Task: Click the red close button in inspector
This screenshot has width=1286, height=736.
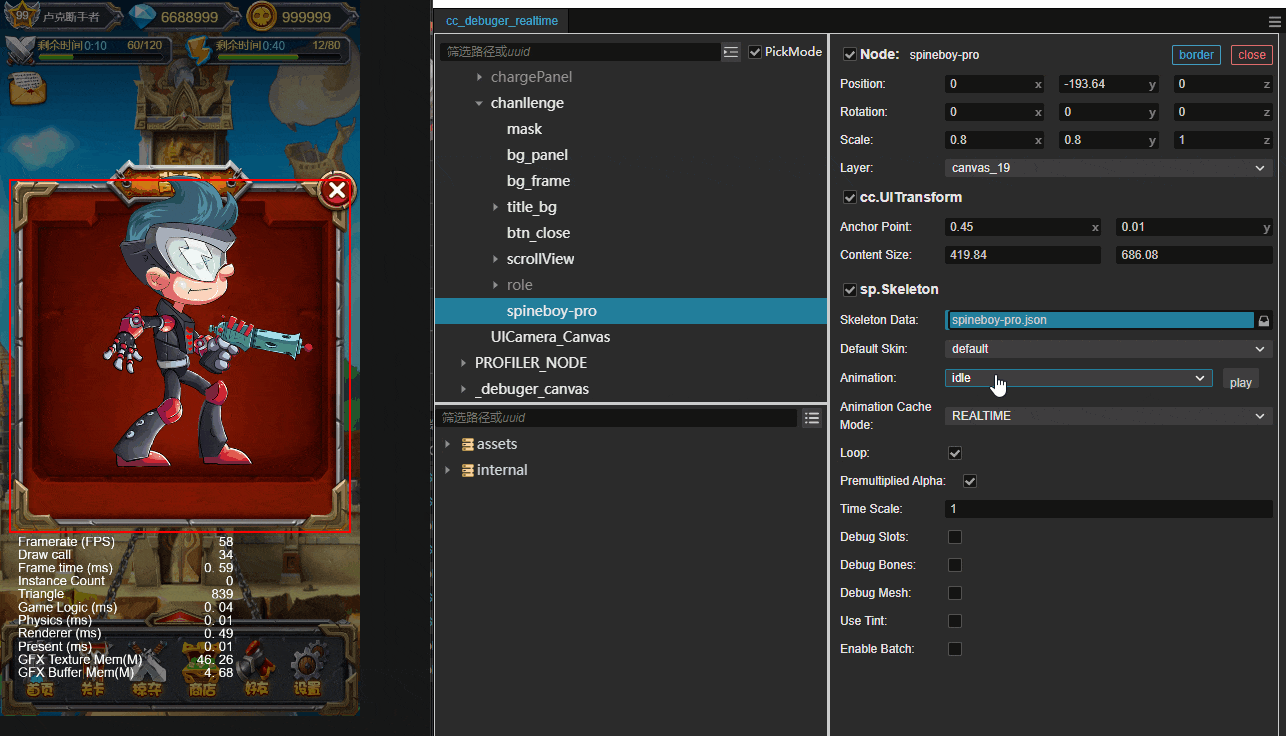Action: pyautogui.click(x=1252, y=55)
